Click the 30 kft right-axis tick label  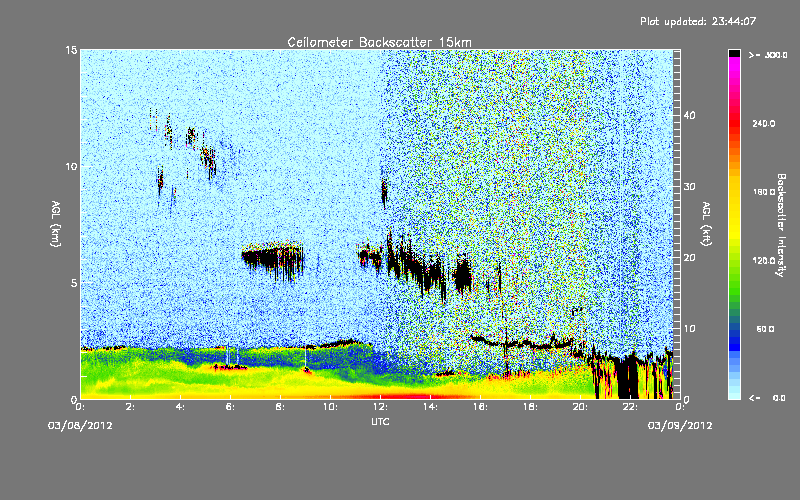(689, 186)
